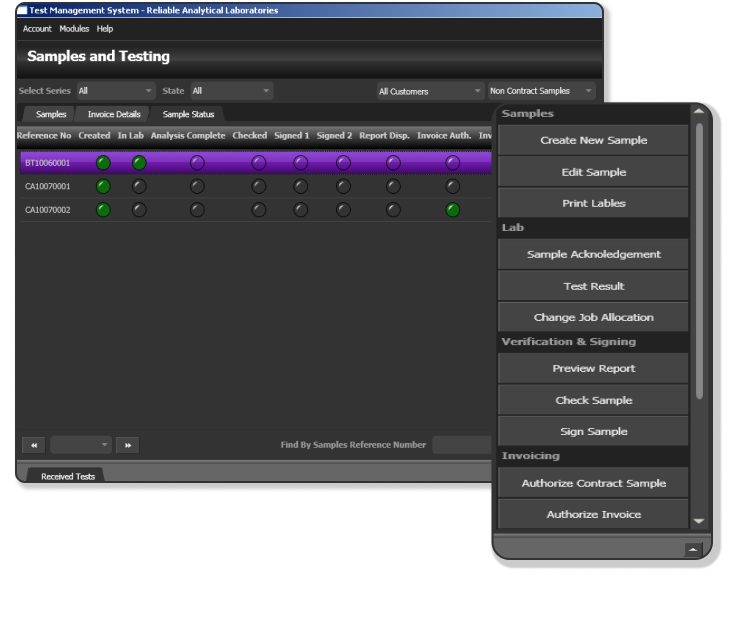Toggle Signed 1 status light for CA10070001
749x621 pixels.
click(x=301, y=186)
